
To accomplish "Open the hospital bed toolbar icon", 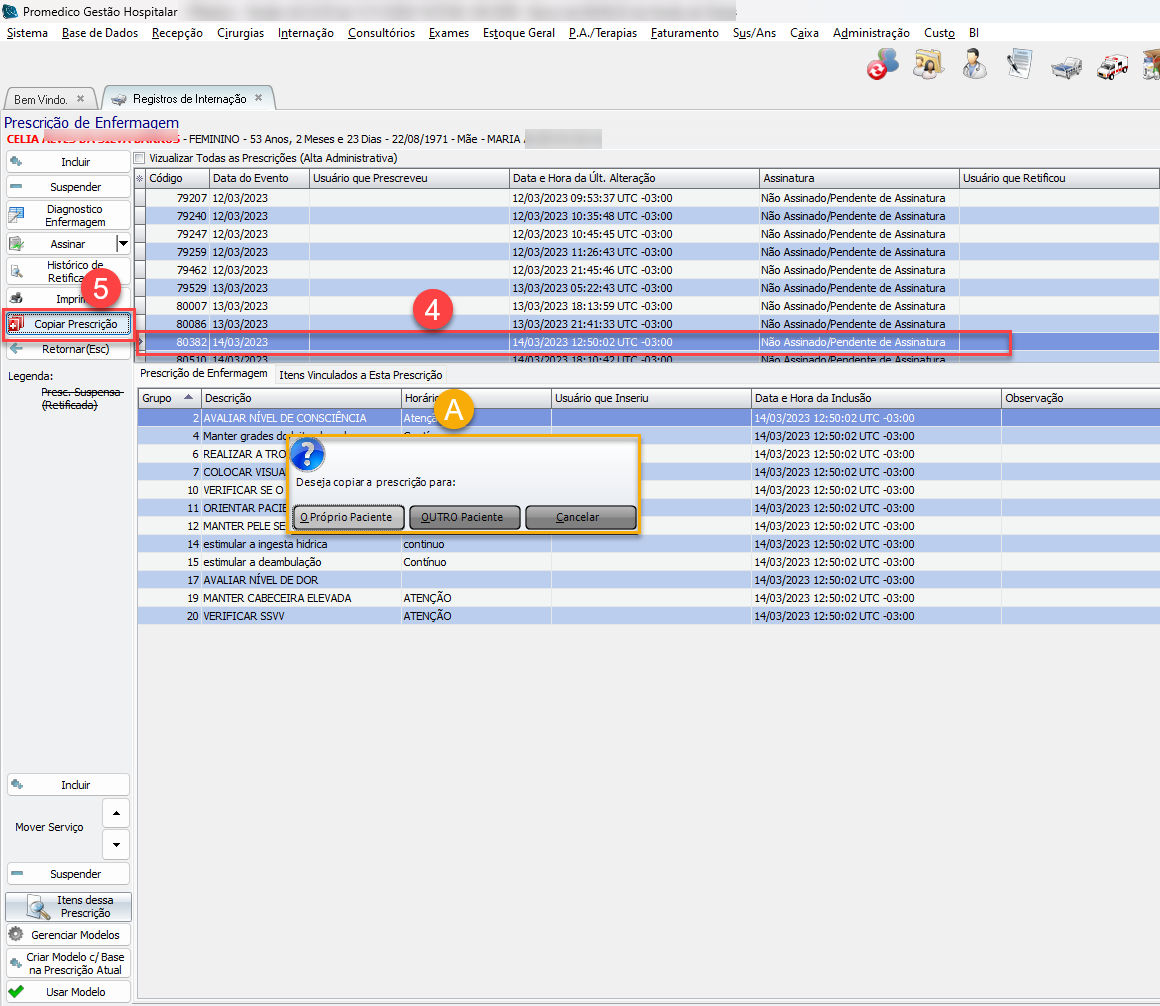I will [1066, 67].
